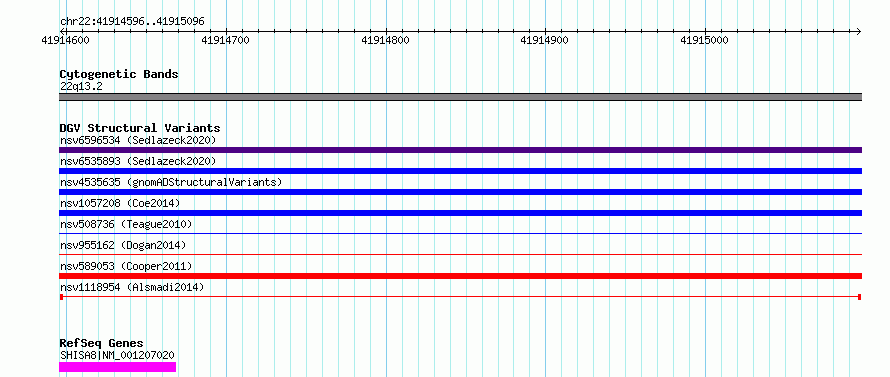This screenshot has width=890, height=377.
Task: Click the gray 22q13.2 cytogenetic band bar
Action: [x=460, y=97]
